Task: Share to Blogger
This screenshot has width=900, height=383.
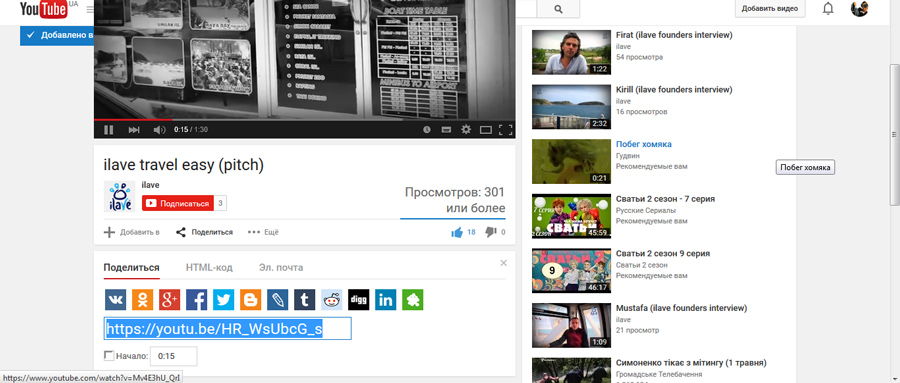Action: click(x=250, y=300)
